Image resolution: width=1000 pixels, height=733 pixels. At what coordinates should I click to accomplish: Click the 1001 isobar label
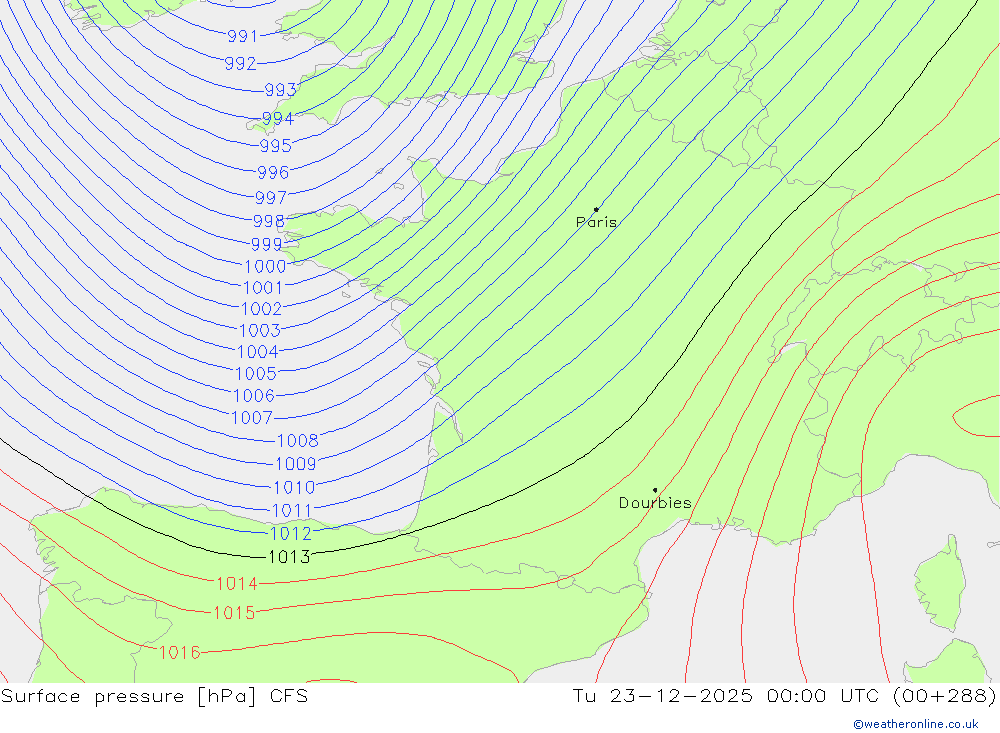coord(263,288)
